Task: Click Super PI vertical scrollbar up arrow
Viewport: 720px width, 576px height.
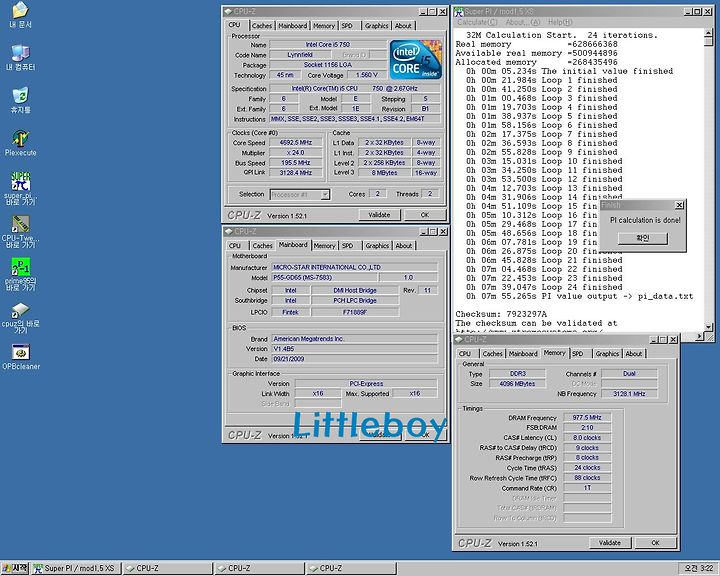Action: point(709,33)
